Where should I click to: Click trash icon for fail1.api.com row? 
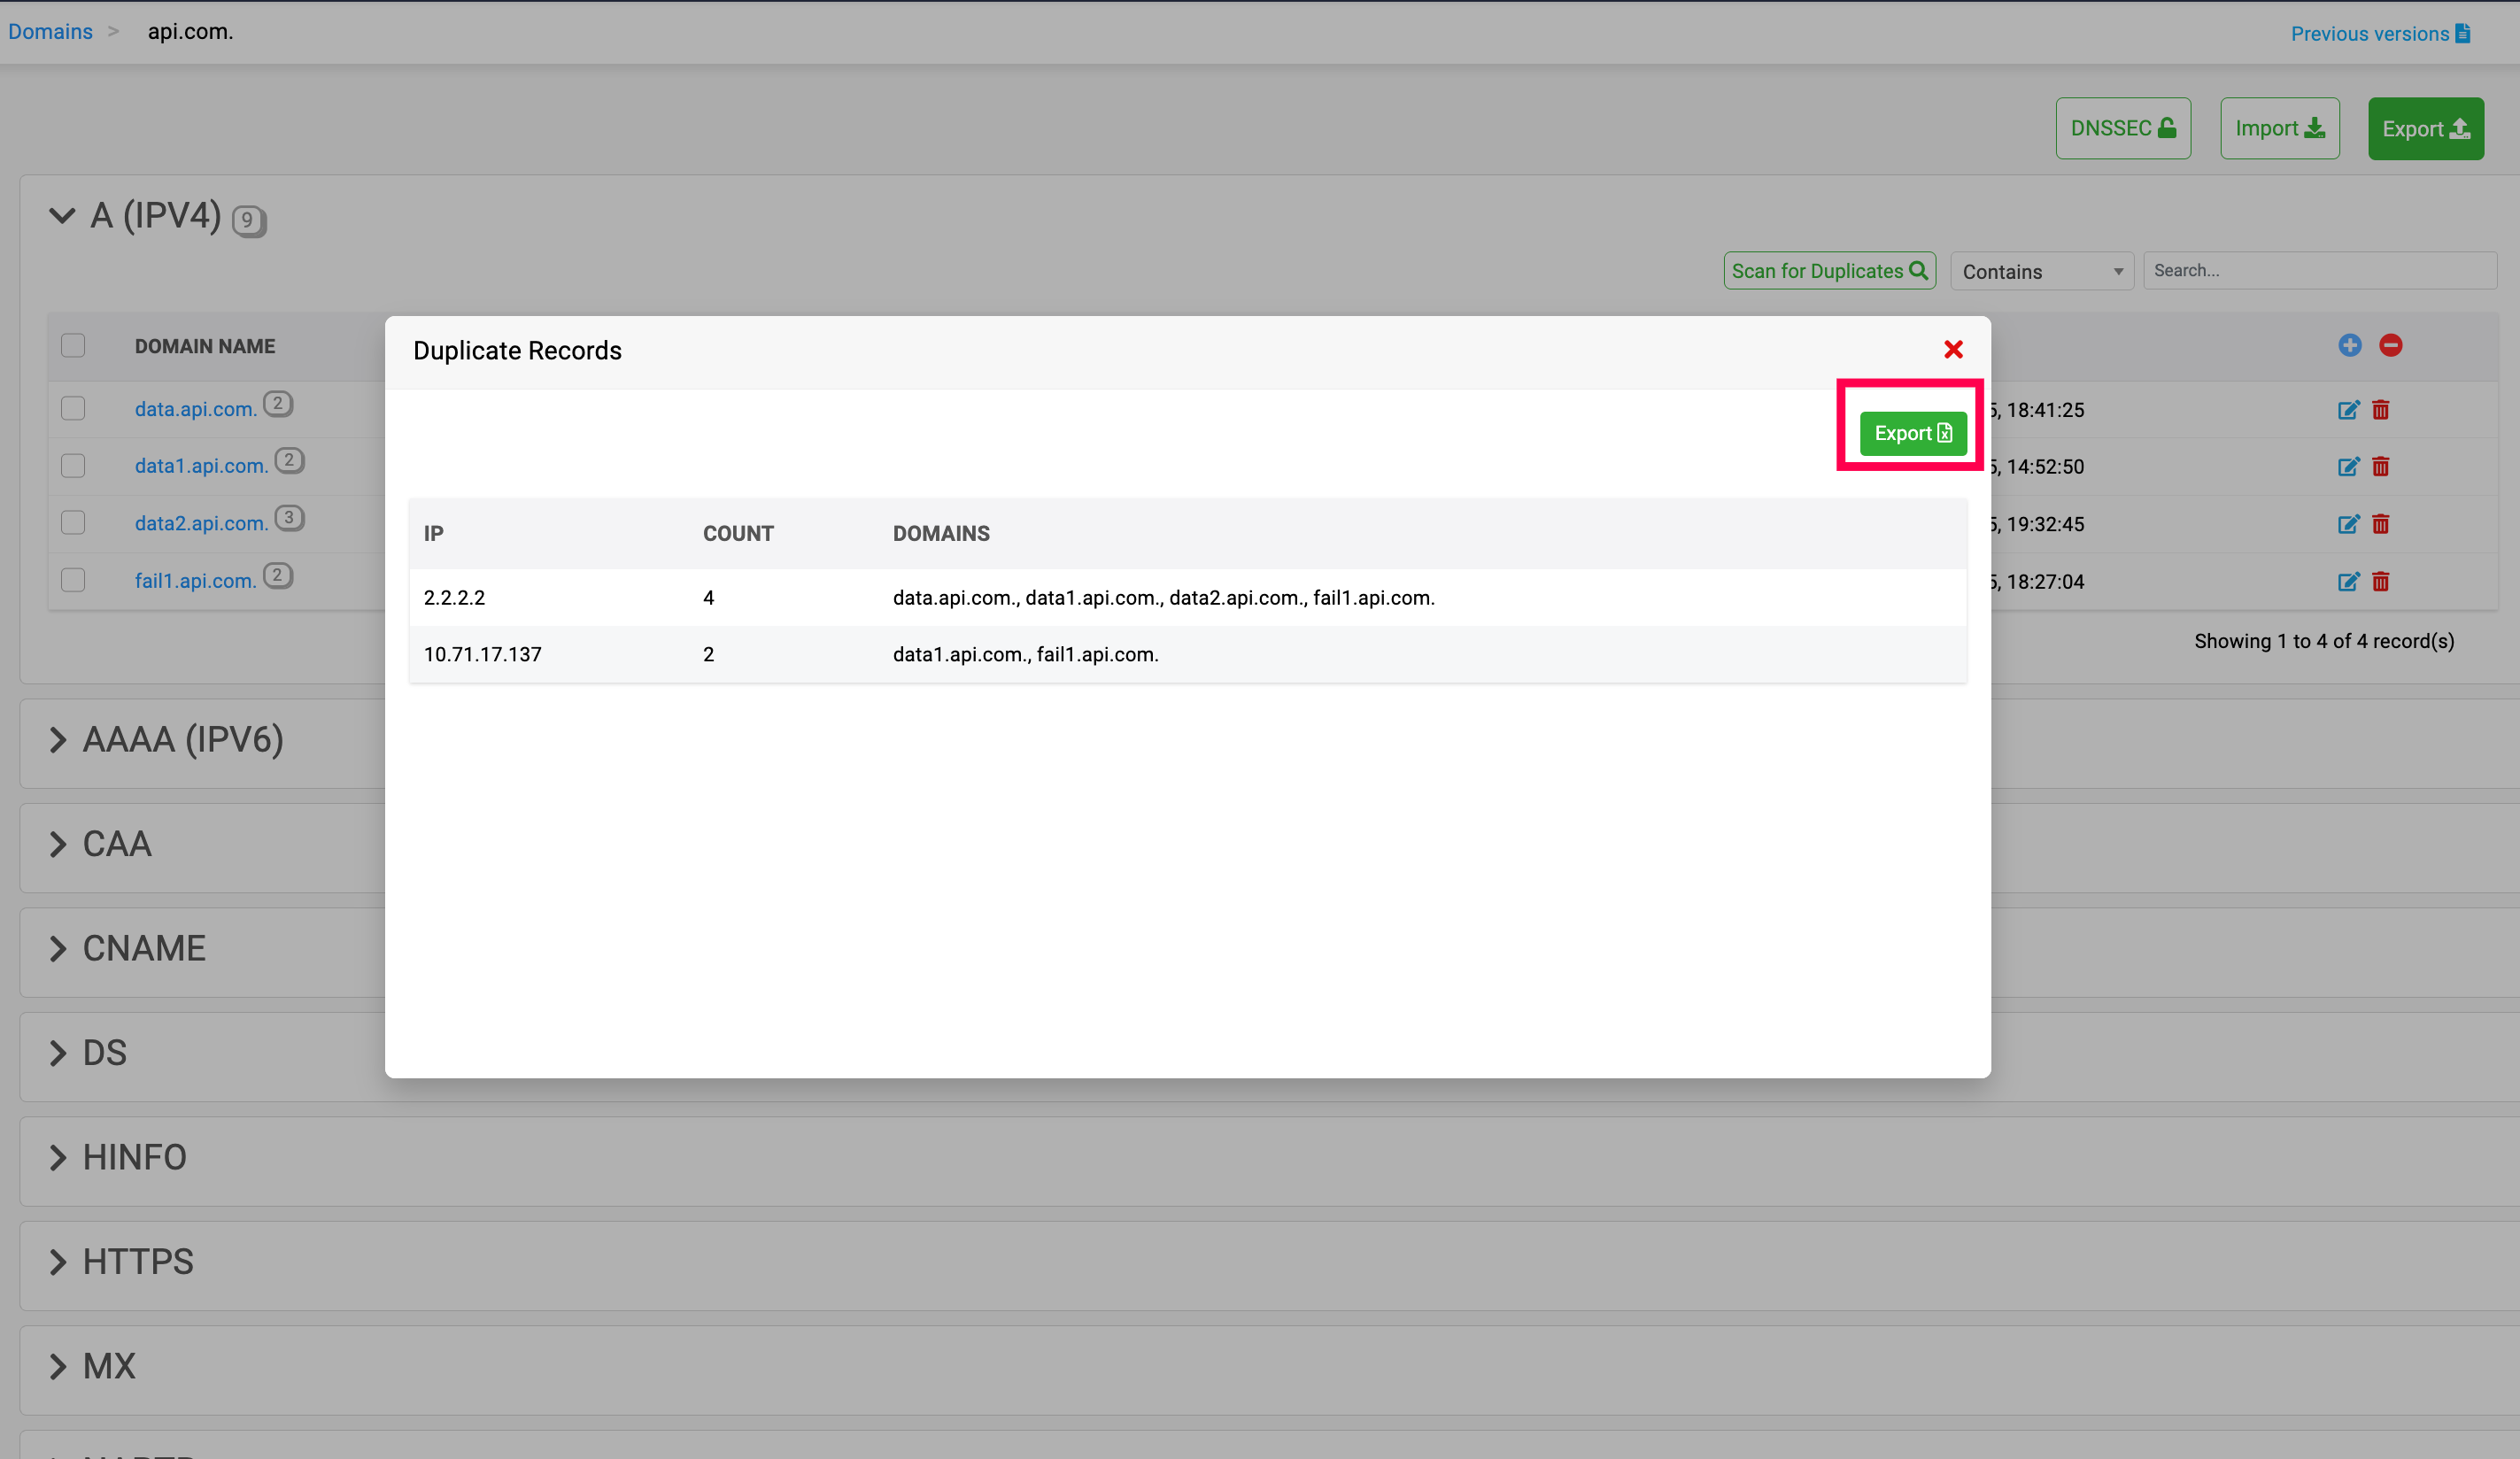coord(2380,582)
